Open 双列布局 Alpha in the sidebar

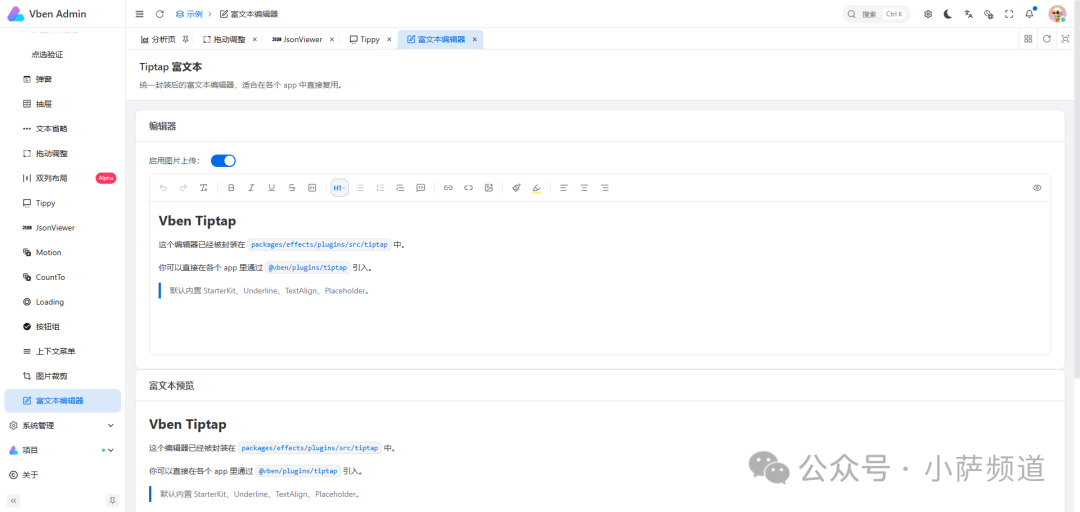point(63,178)
